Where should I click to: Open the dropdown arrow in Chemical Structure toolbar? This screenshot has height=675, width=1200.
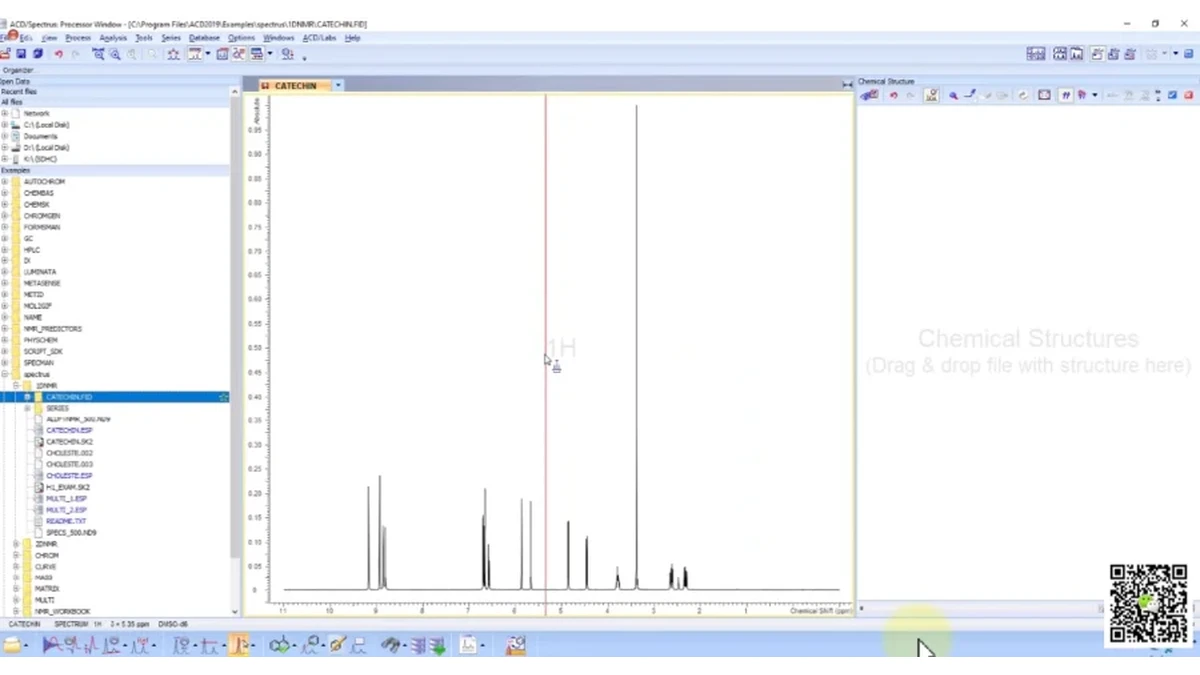coord(1095,95)
